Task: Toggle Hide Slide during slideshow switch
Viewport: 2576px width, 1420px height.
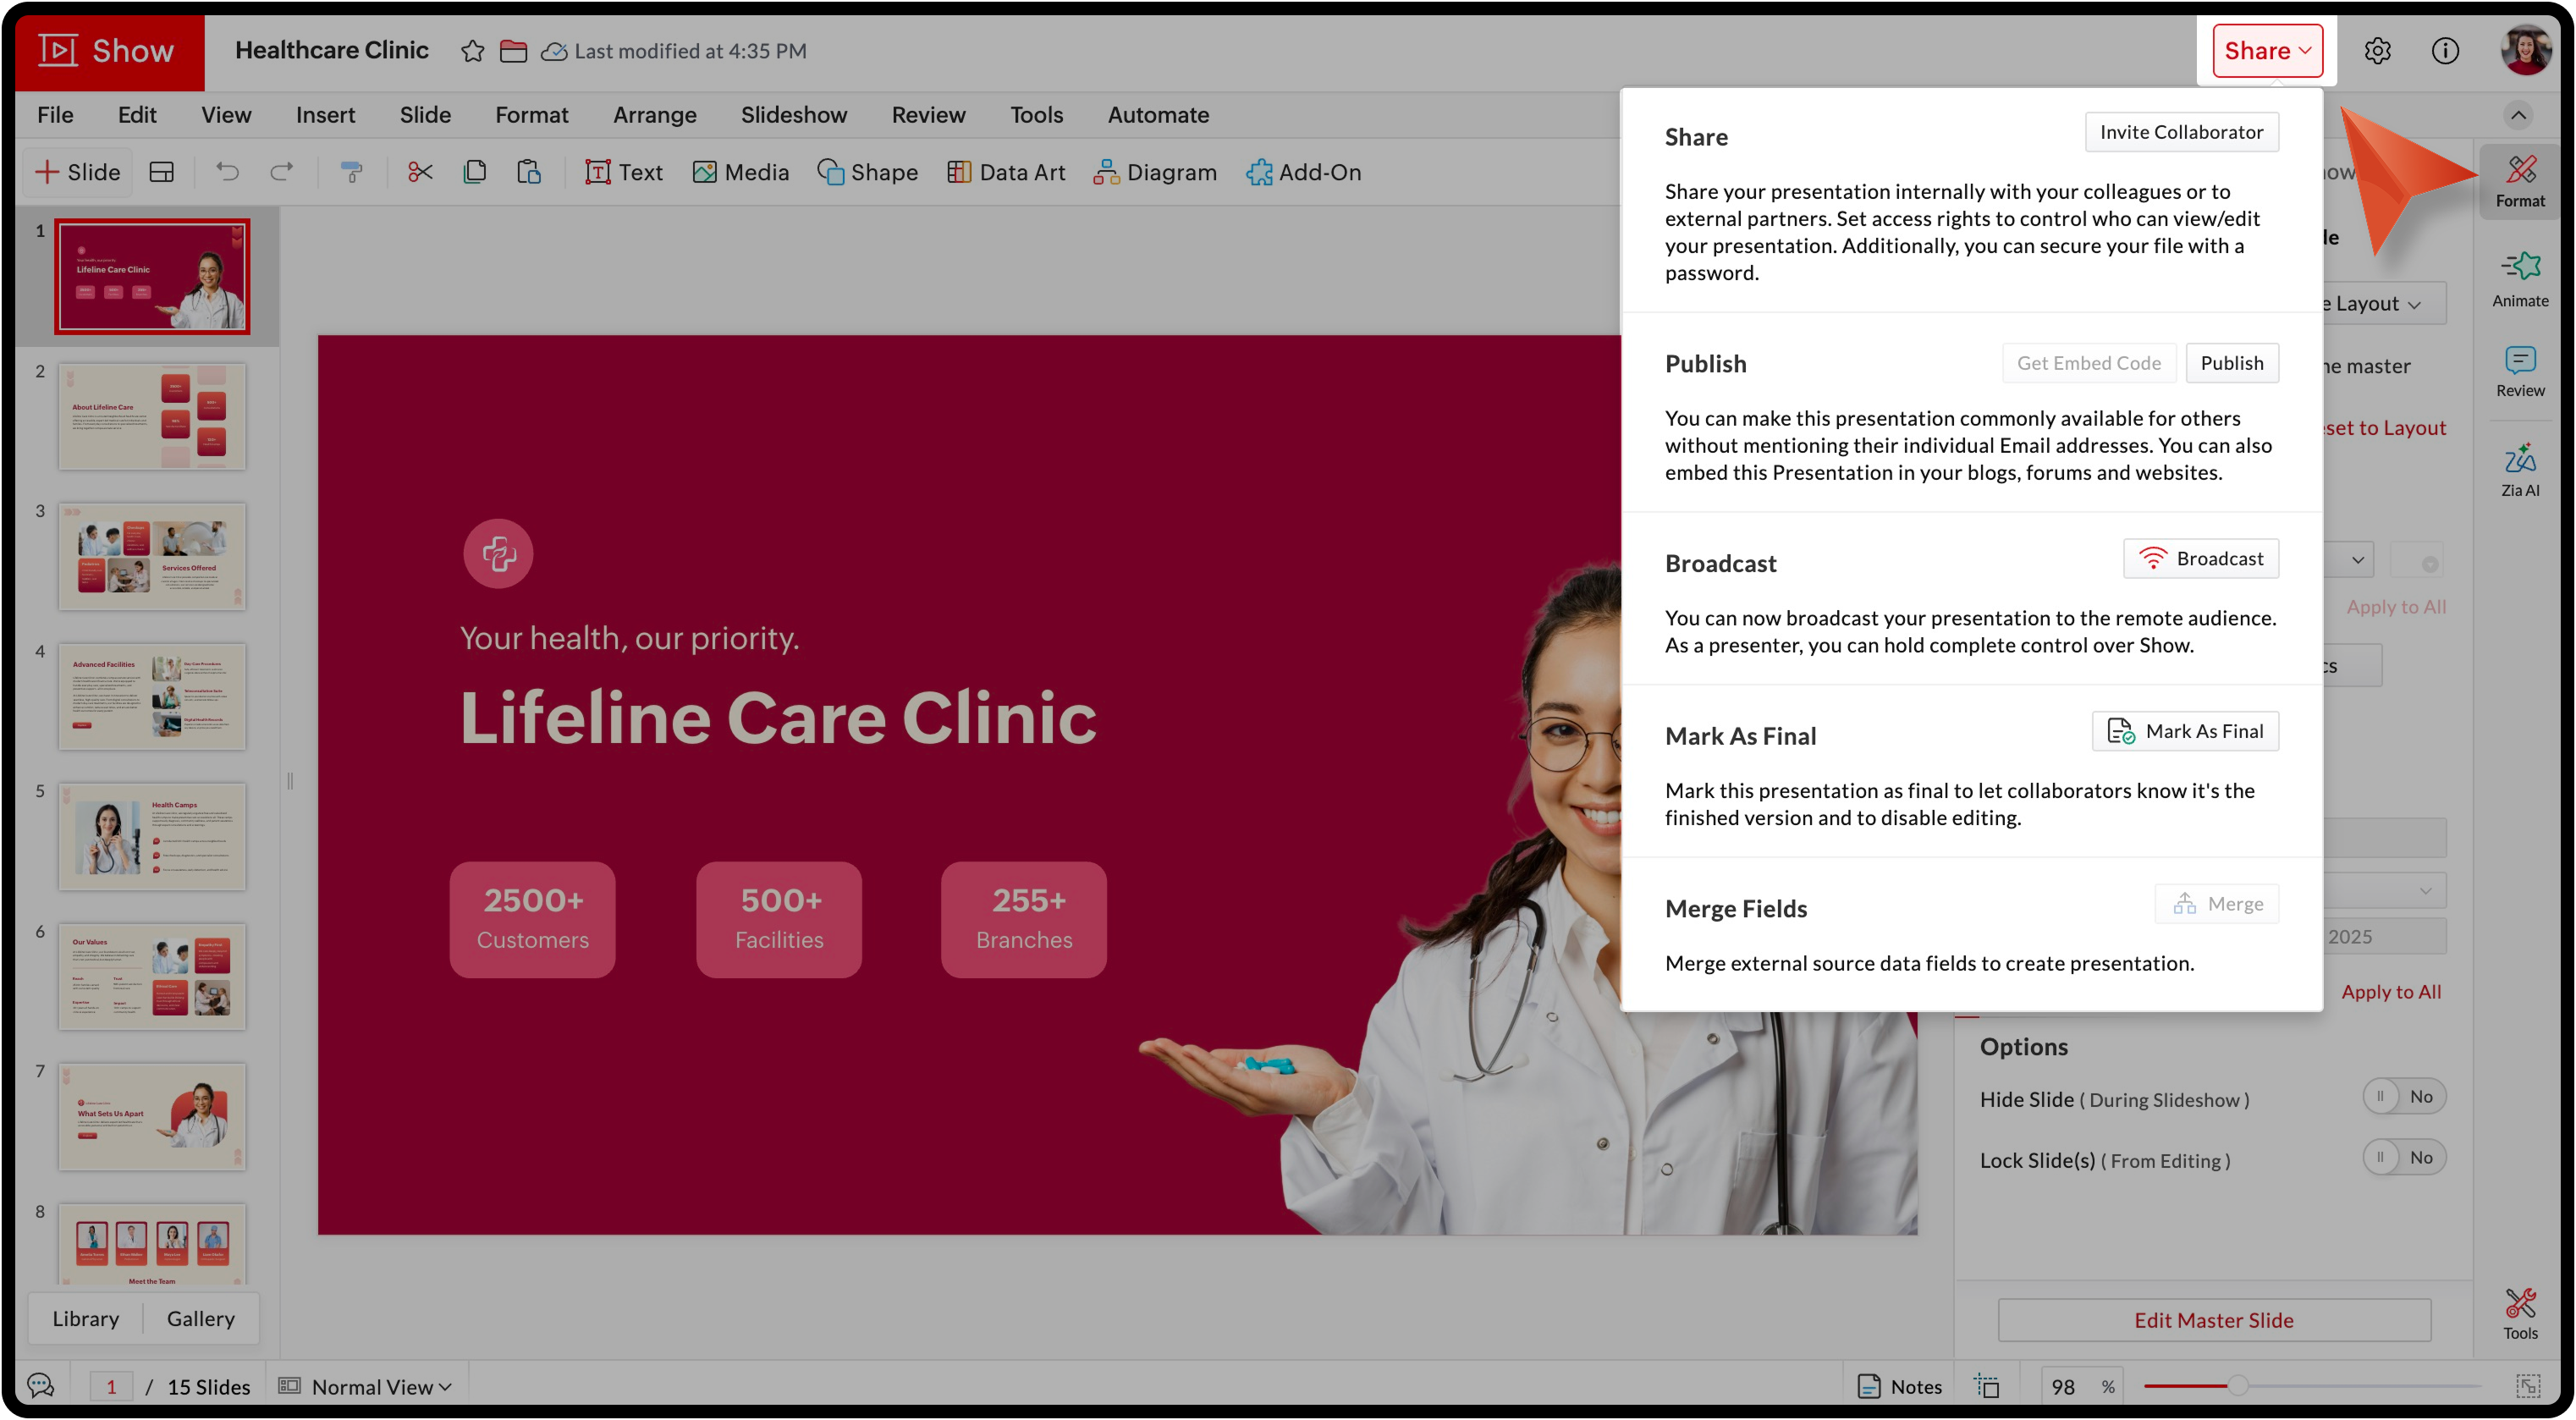Action: pyautogui.click(x=2403, y=1096)
